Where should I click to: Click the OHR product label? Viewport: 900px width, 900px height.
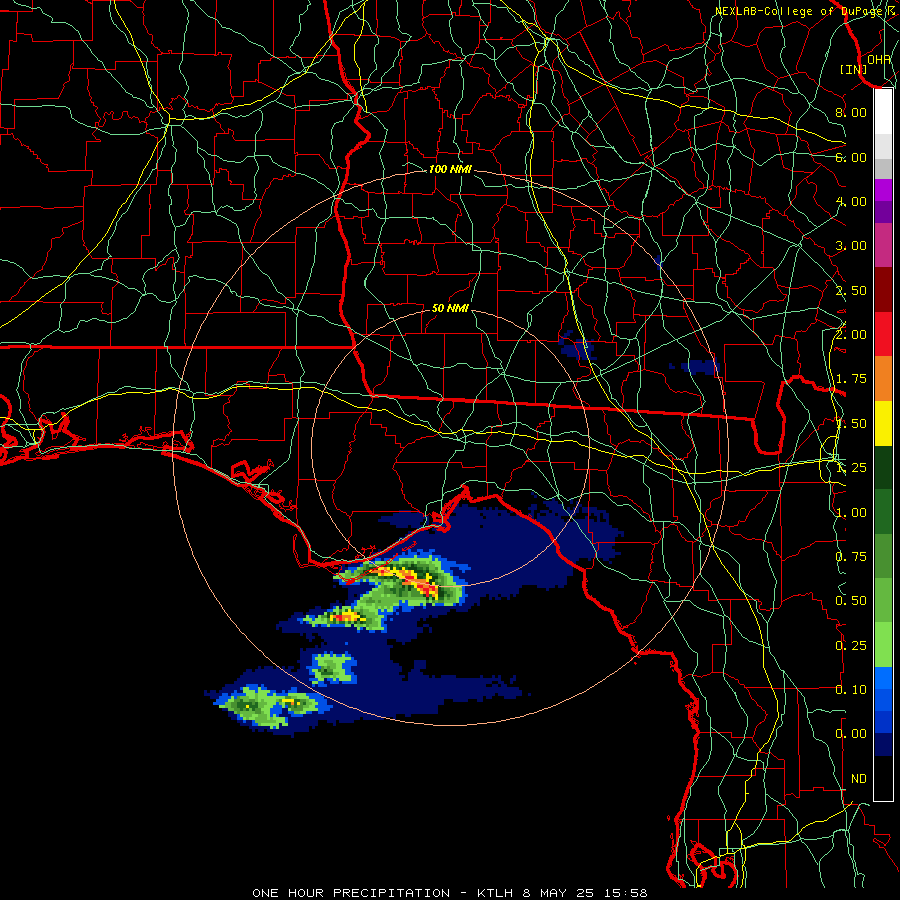(878, 59)
